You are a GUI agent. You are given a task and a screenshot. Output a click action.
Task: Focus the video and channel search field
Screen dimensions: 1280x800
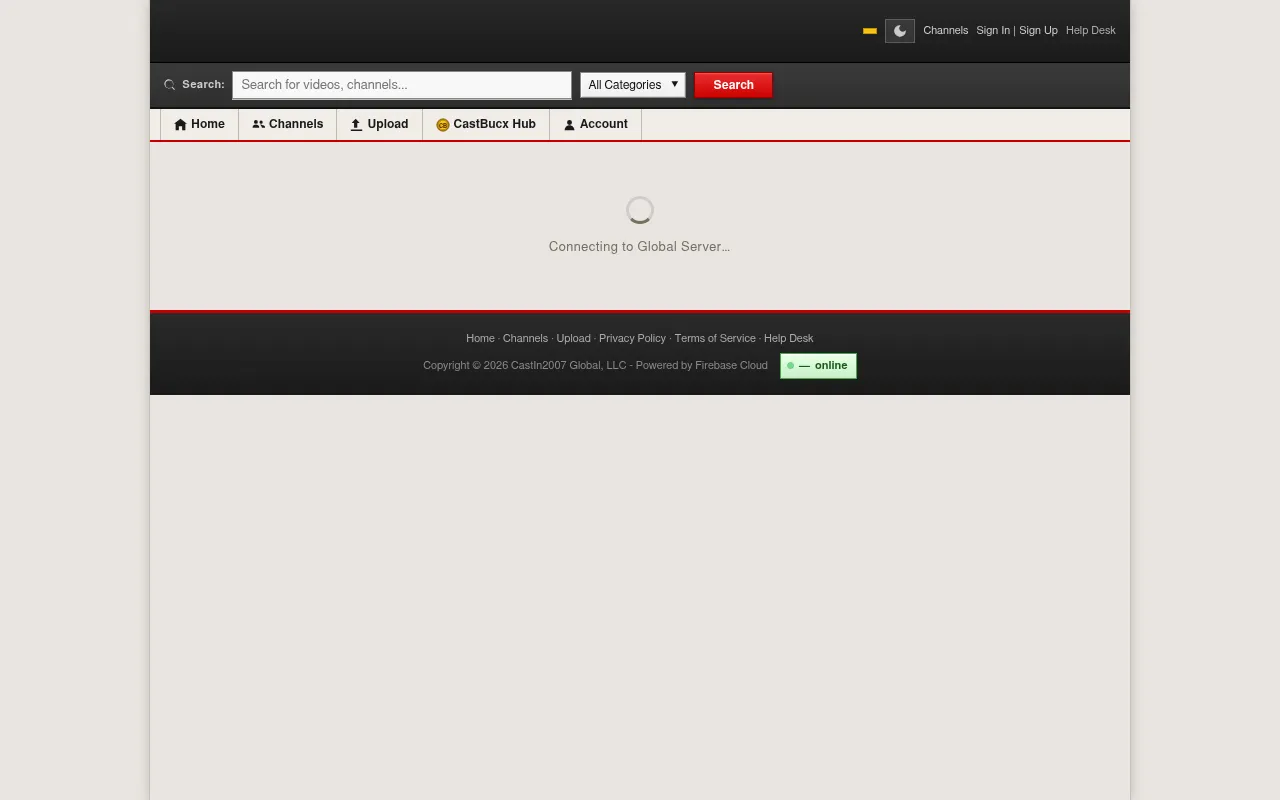click(x=402, y=85)
